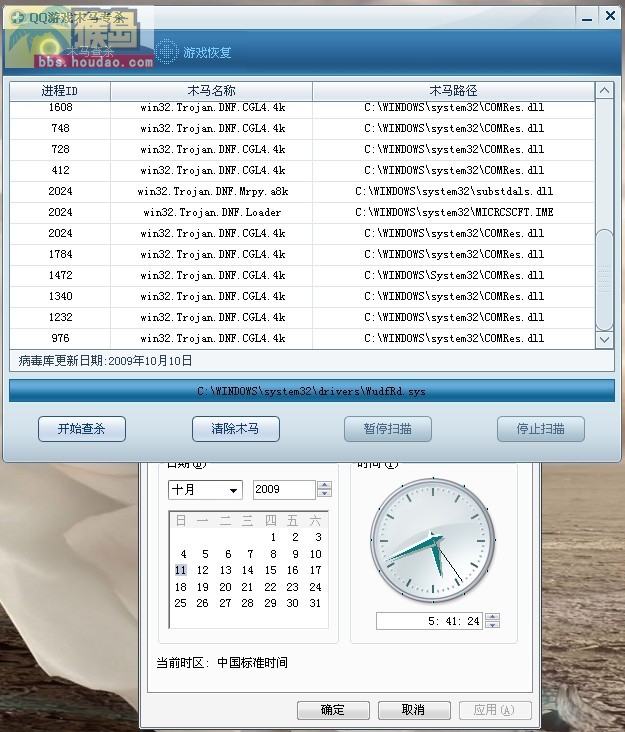
Task: Click the 进程ID column header
Action: pos(60,91)
